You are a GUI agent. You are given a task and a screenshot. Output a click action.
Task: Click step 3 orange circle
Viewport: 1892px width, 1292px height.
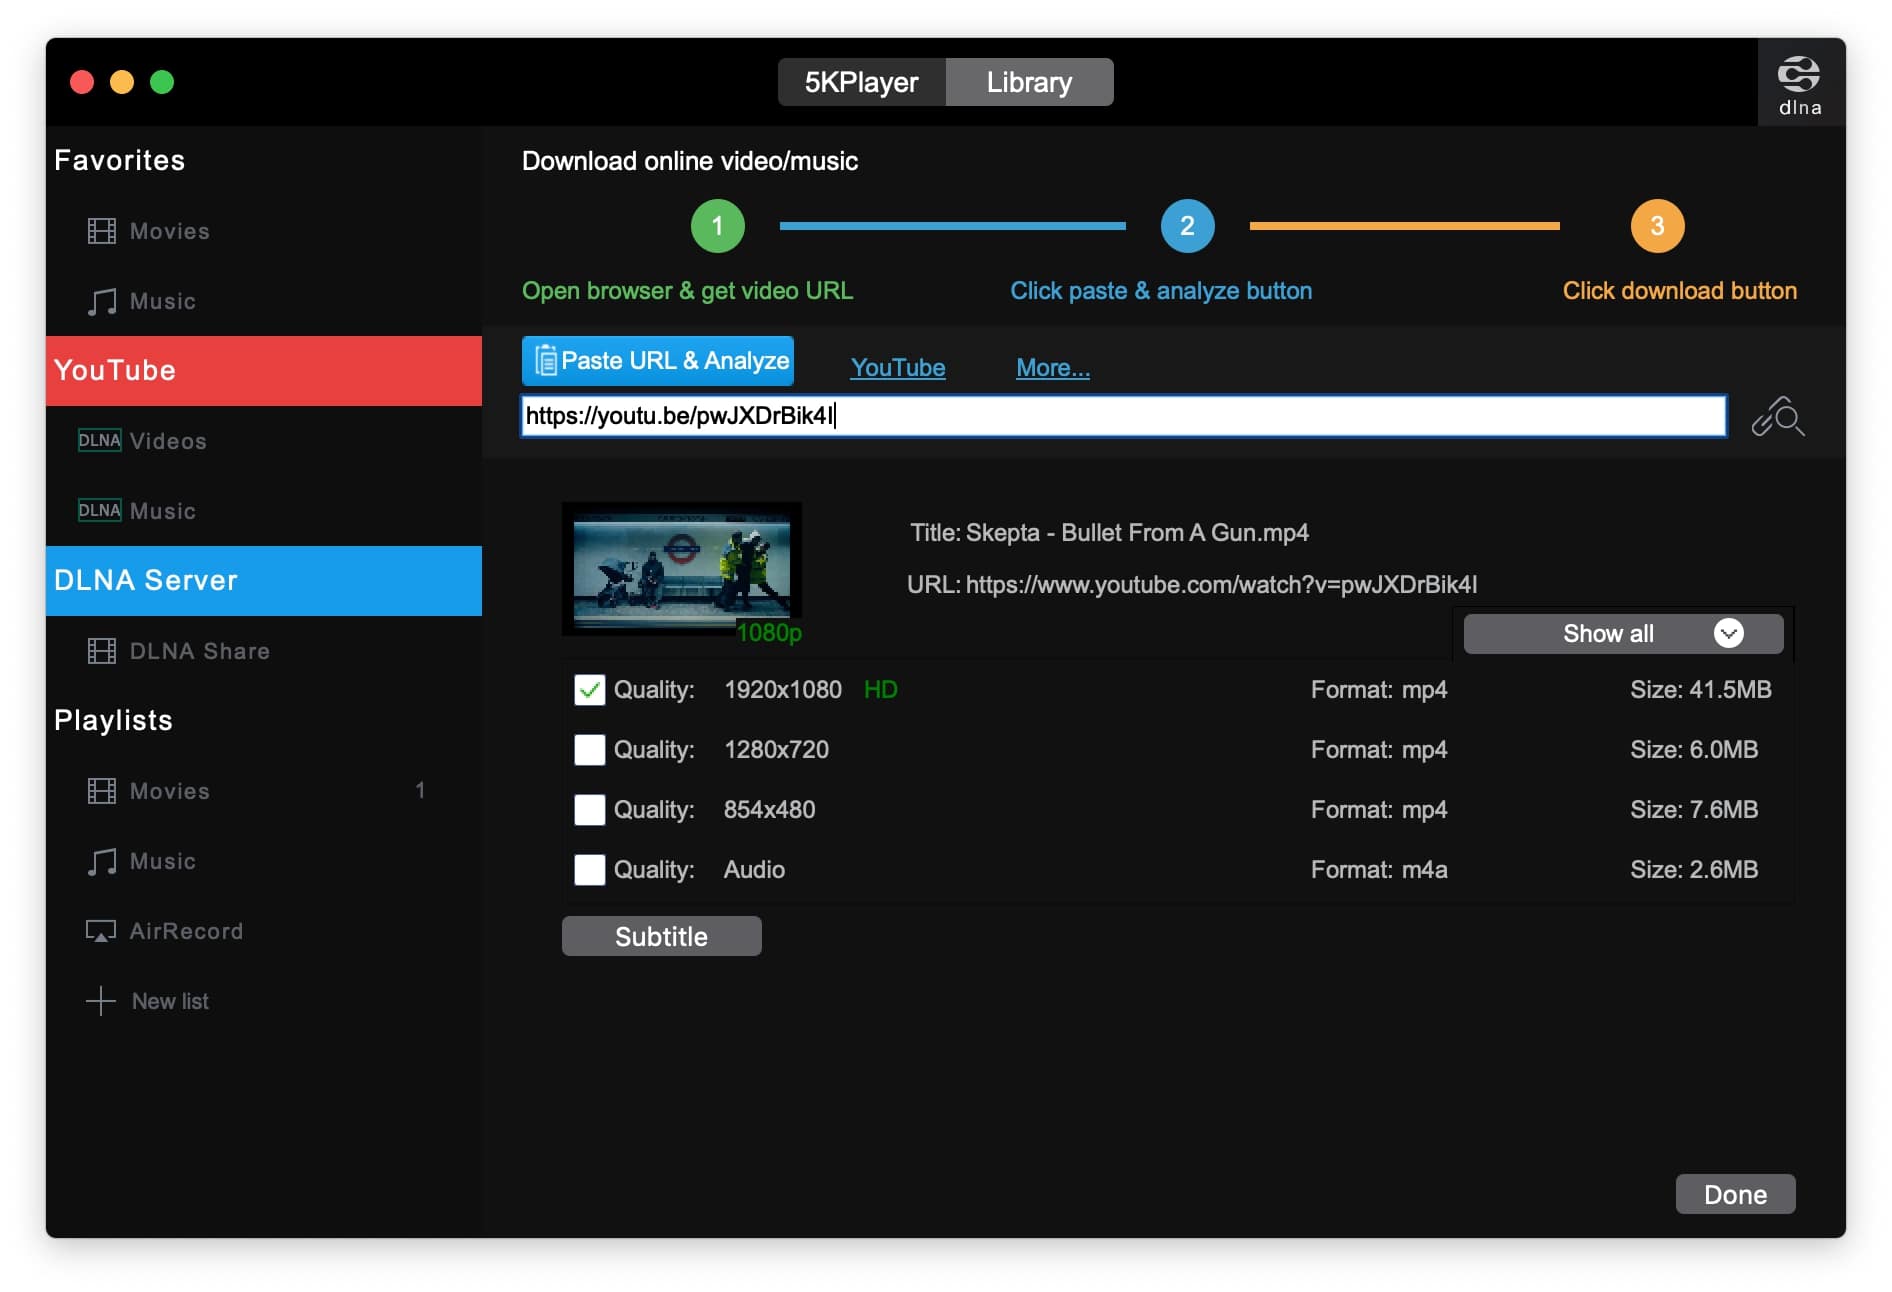[1658, 226]
